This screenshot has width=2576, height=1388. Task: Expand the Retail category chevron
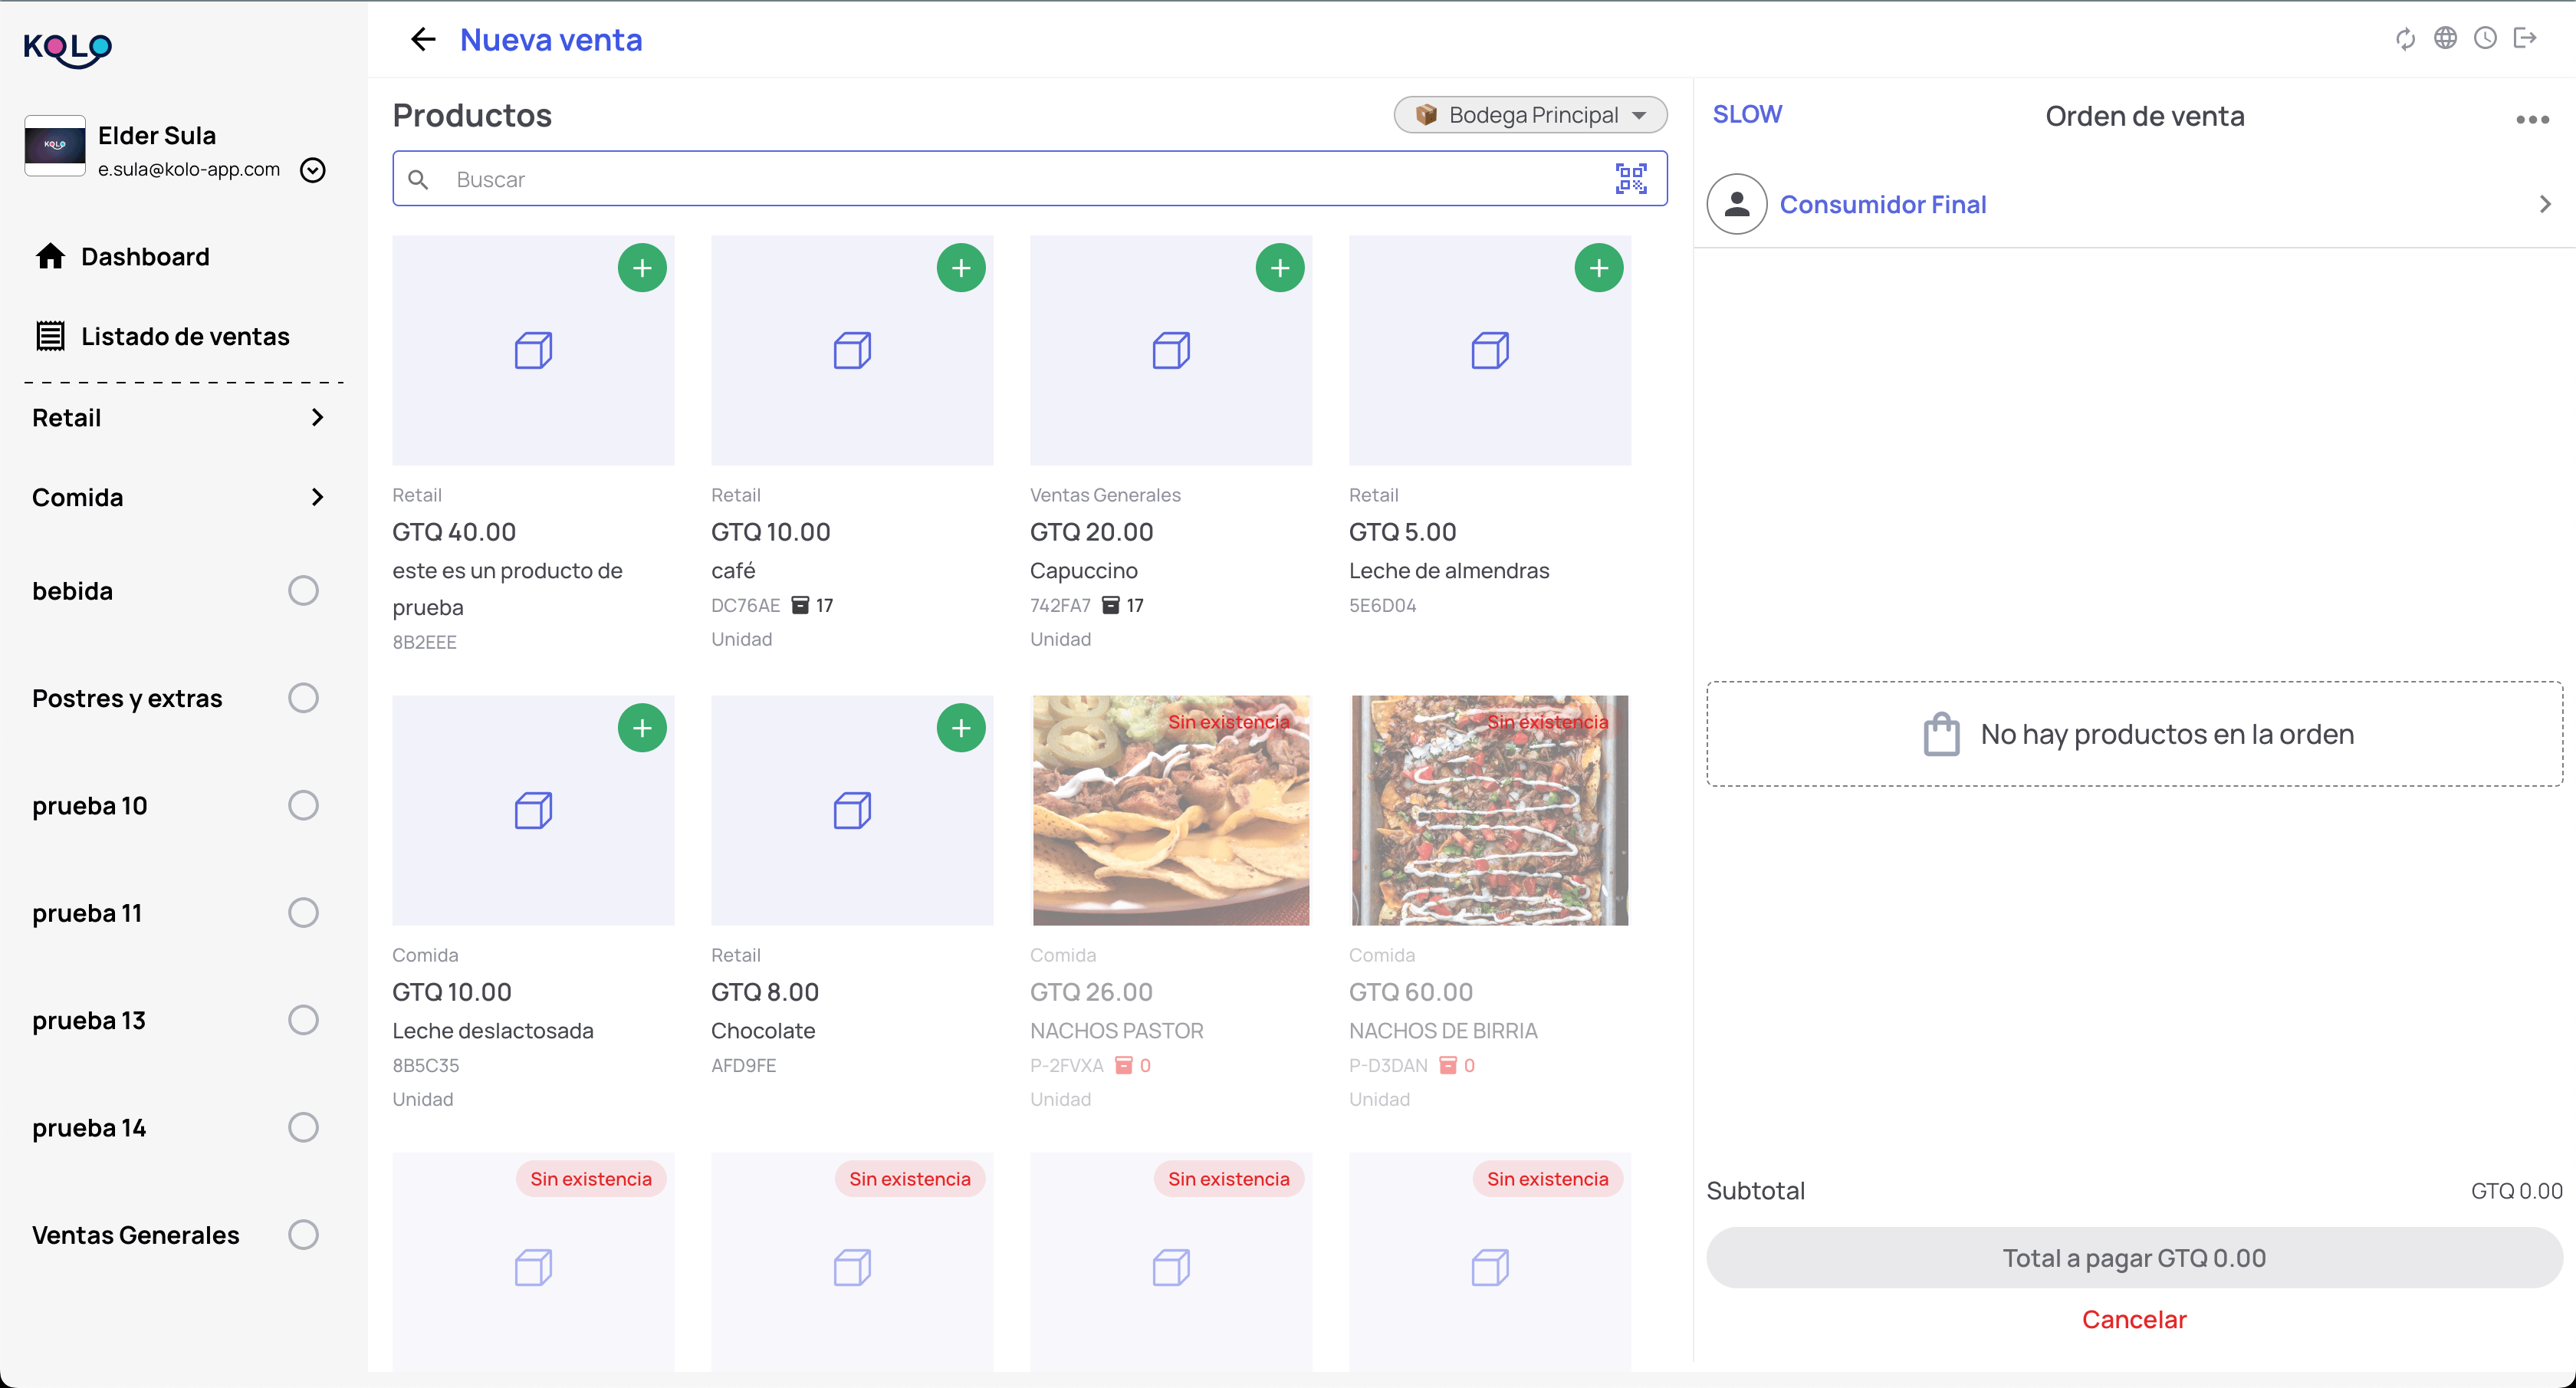tap(317, 418)
